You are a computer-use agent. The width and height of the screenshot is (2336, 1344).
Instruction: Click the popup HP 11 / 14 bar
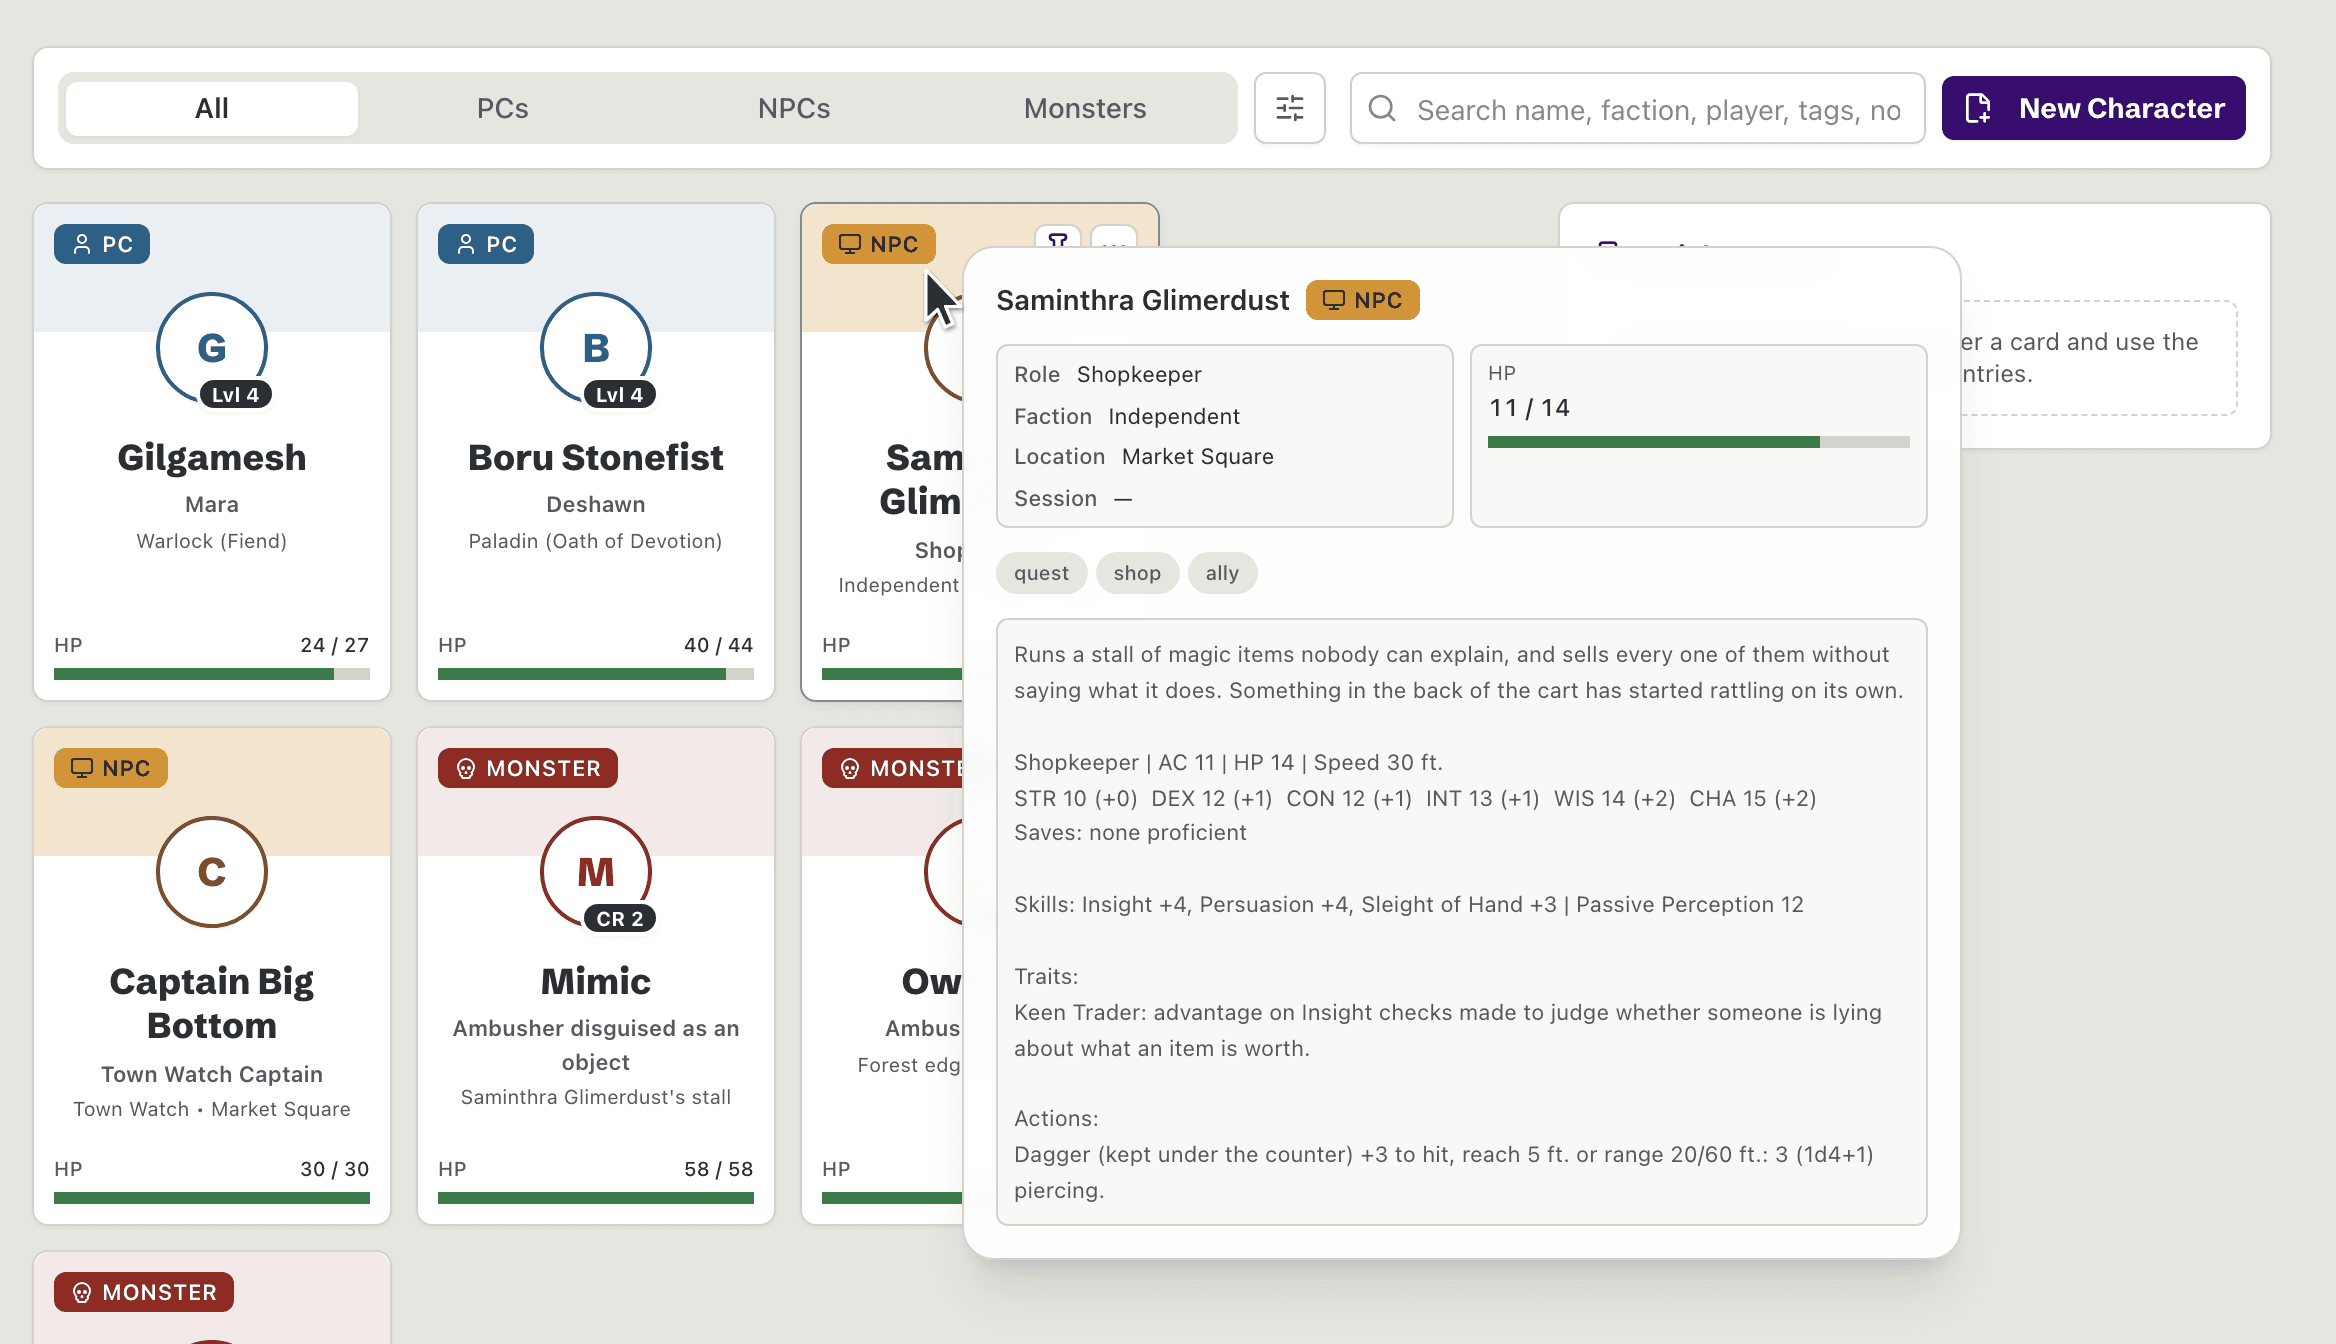point(1698,442)
